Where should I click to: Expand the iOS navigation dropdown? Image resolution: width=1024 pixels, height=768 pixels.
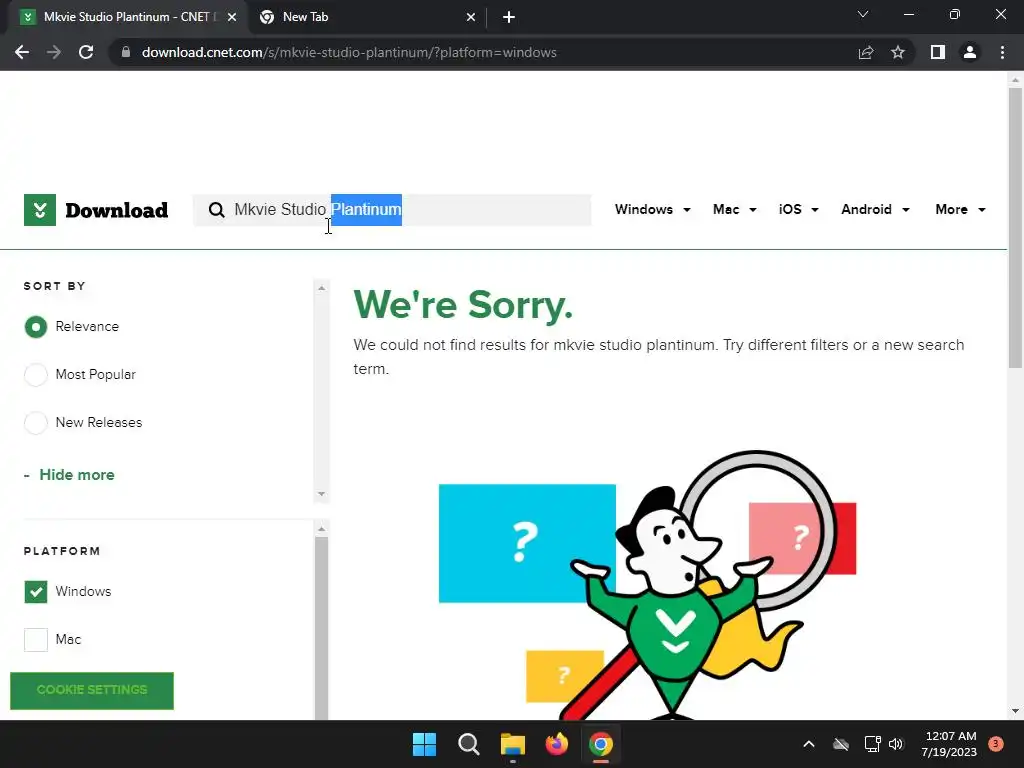798,210
